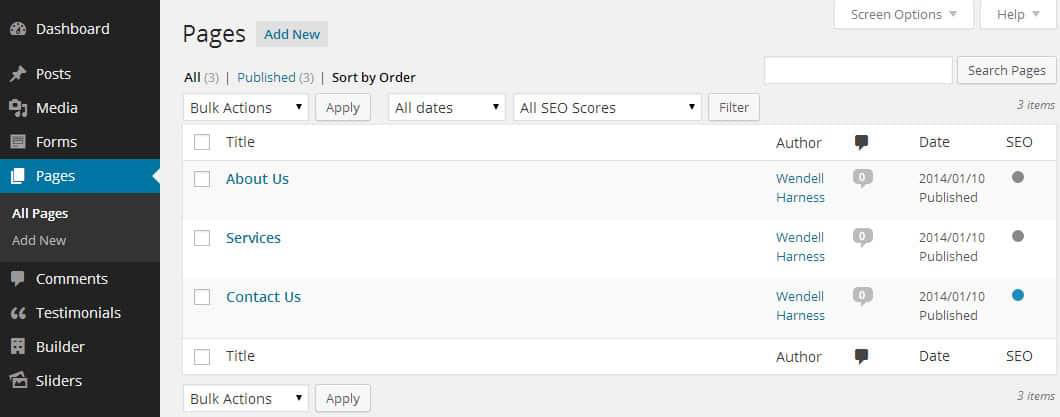Check the Contact Us row checkbox
Viewport: 1060px width, 417px height.
[202, 297]
